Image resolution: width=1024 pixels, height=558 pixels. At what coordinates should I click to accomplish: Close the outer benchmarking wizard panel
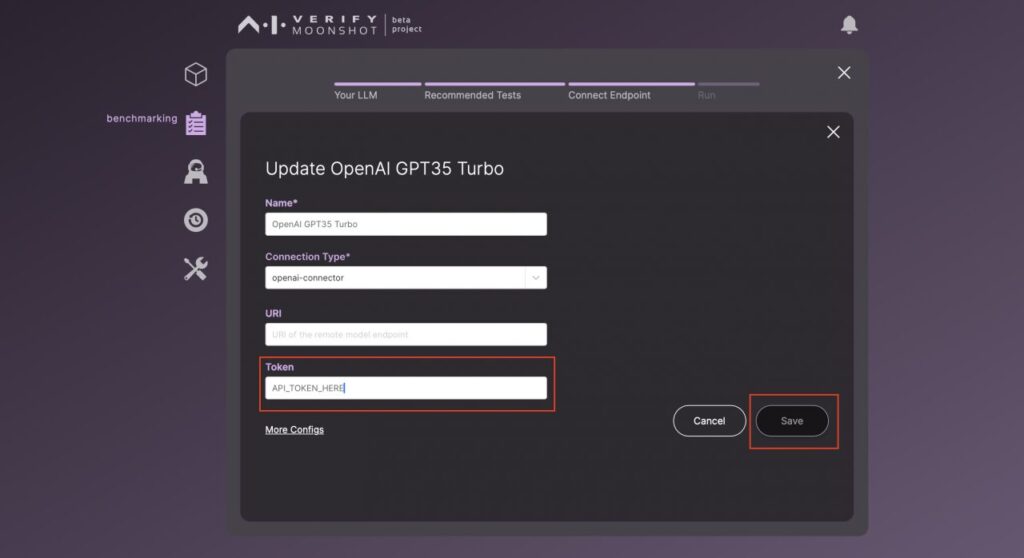[844, 73]
